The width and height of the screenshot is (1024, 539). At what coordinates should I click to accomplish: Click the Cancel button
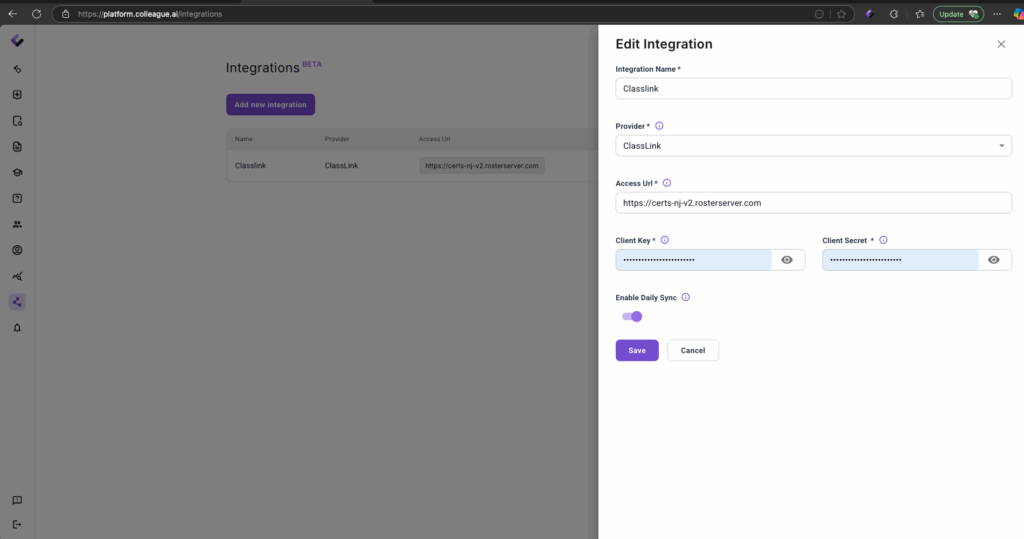click(693, 350)
